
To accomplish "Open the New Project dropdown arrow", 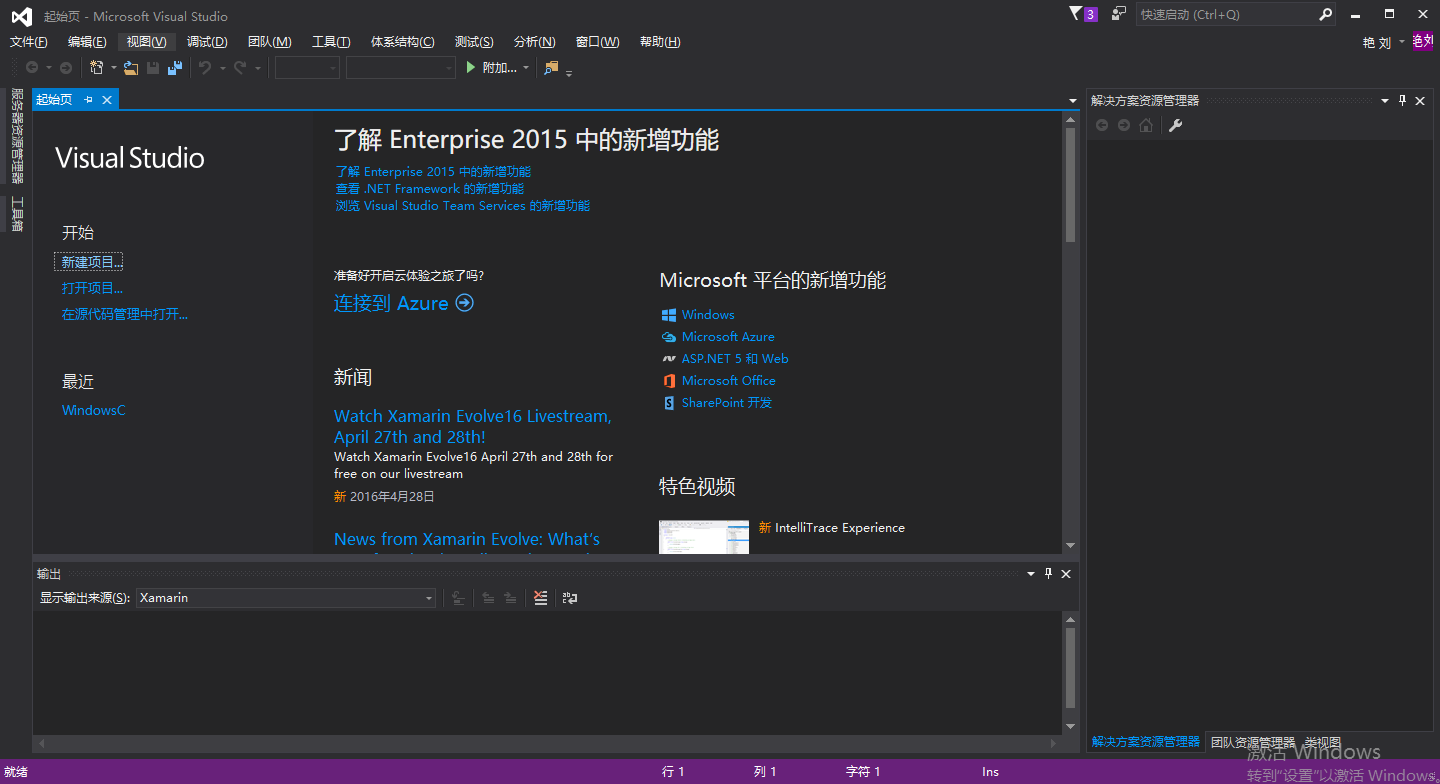I will (x=113, y=68).
